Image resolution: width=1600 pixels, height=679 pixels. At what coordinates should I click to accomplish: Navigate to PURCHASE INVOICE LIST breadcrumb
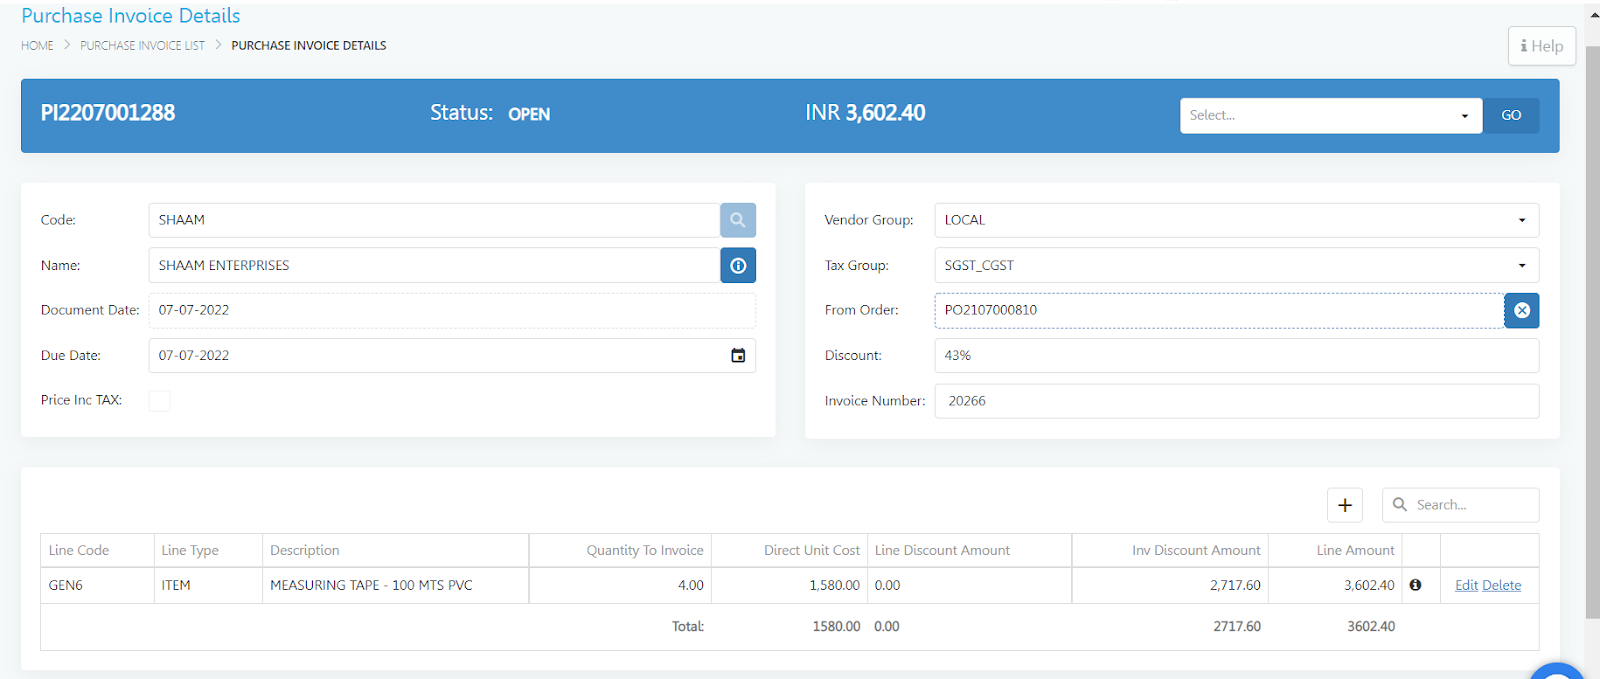click(x=142, y=46)
